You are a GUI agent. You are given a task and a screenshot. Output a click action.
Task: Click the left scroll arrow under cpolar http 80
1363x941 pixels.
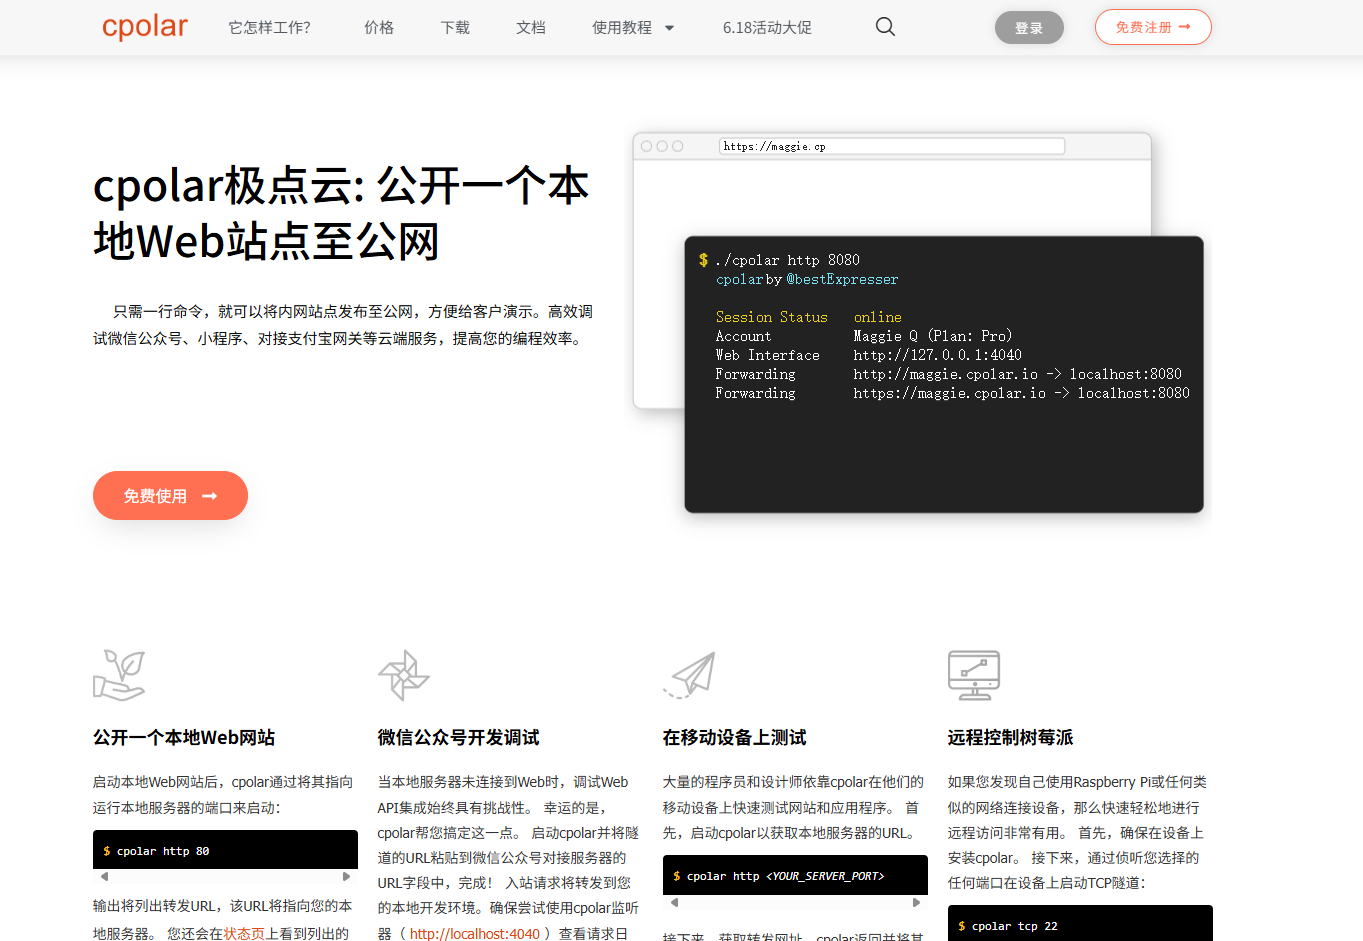tap(104, 876)
